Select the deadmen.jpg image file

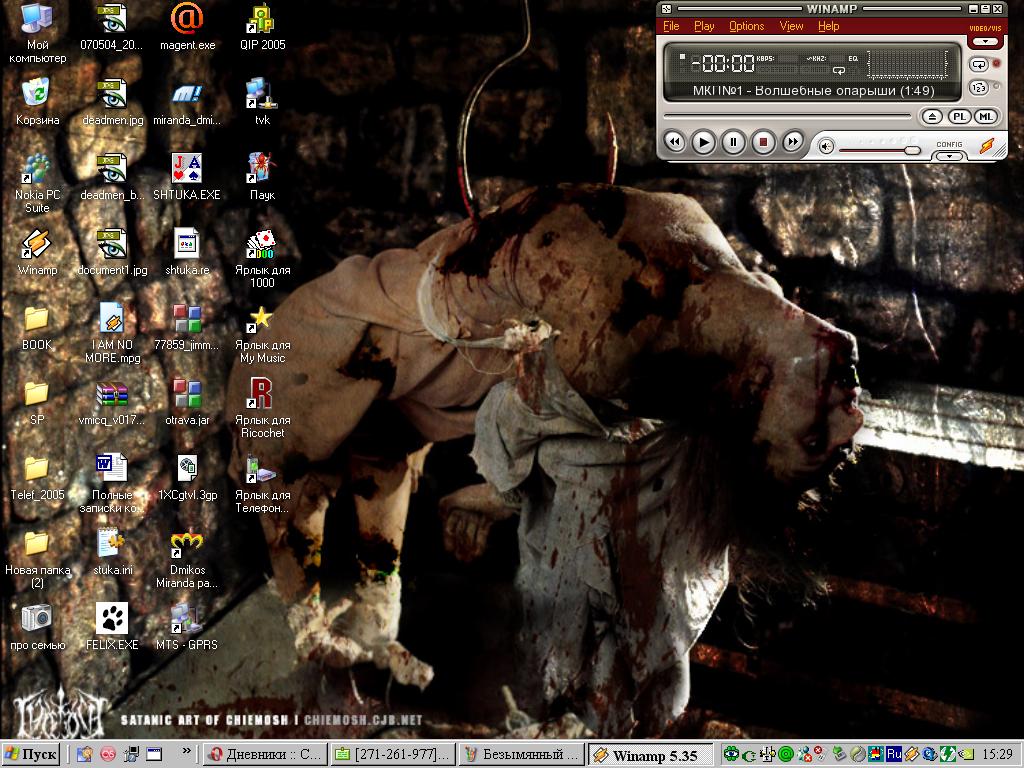coord(112,102)
